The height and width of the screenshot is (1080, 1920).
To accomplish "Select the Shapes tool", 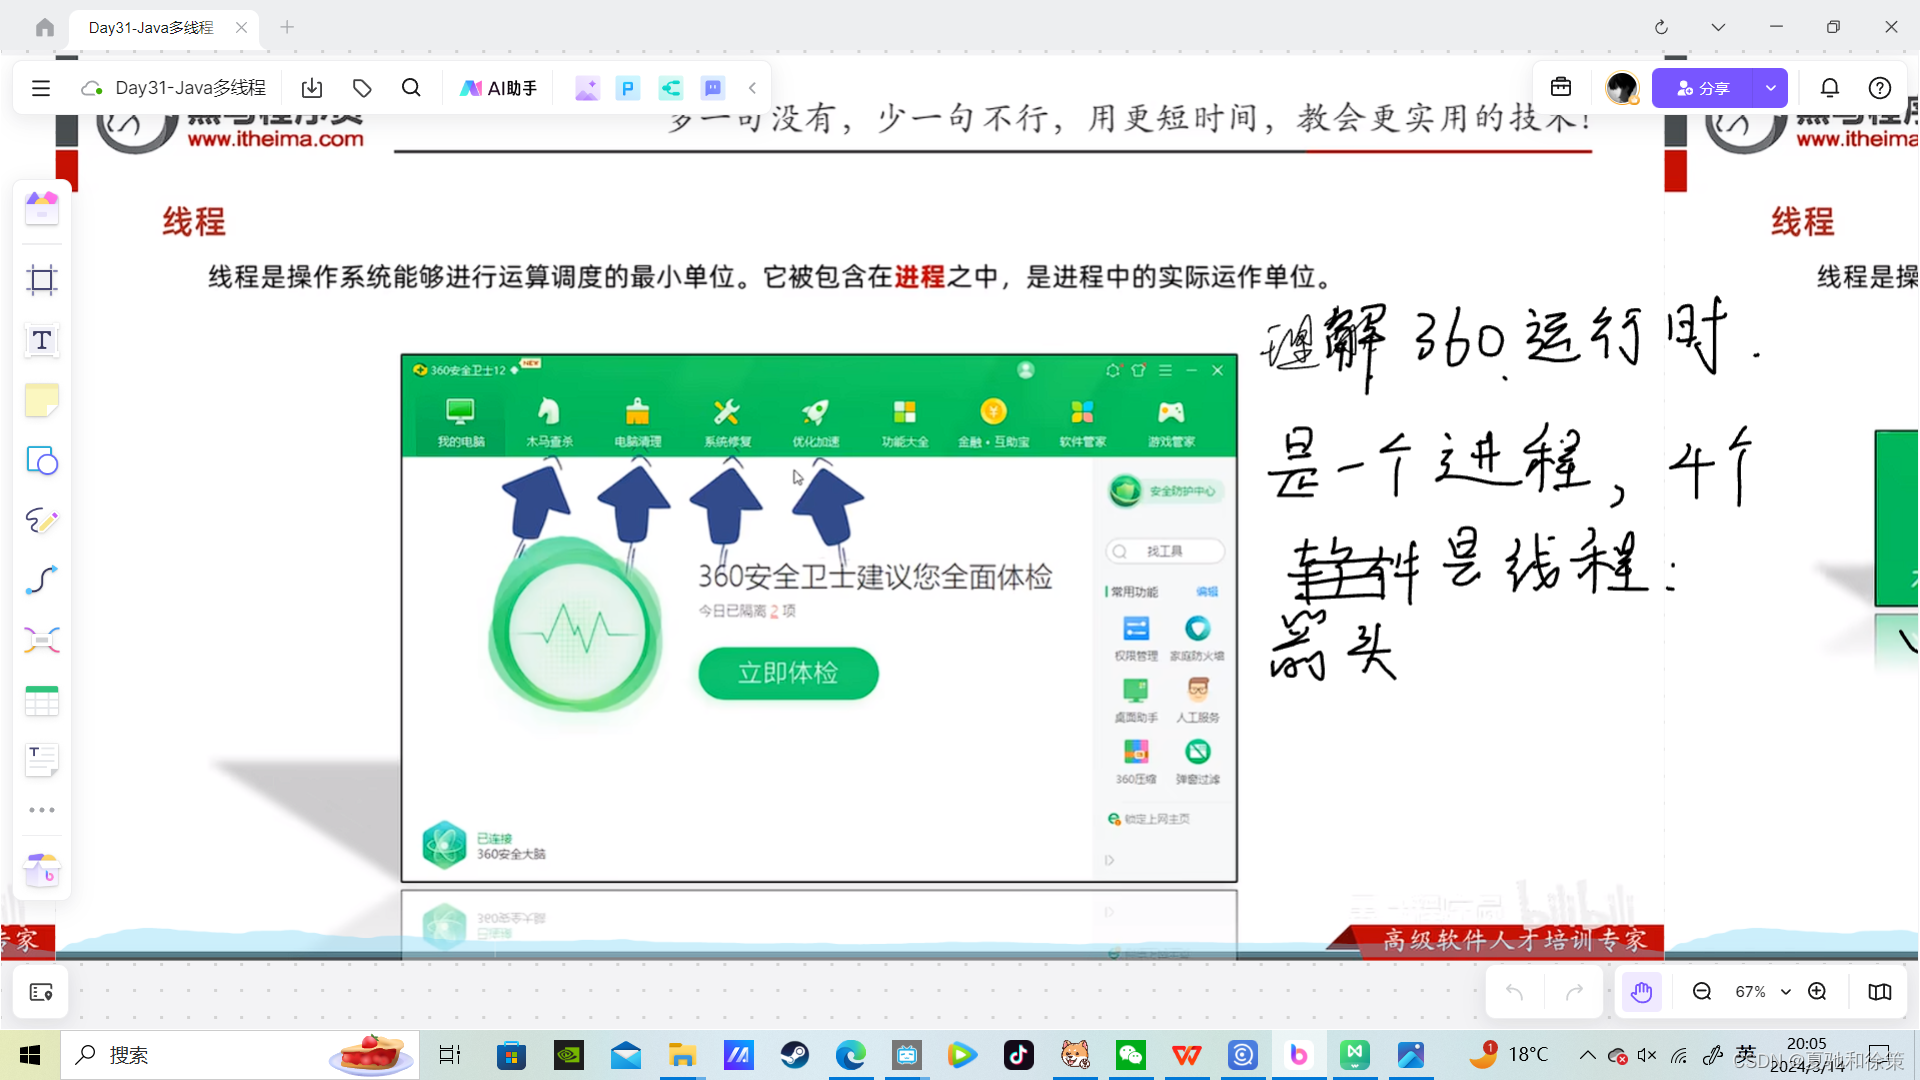I will (x=41, y=460).
